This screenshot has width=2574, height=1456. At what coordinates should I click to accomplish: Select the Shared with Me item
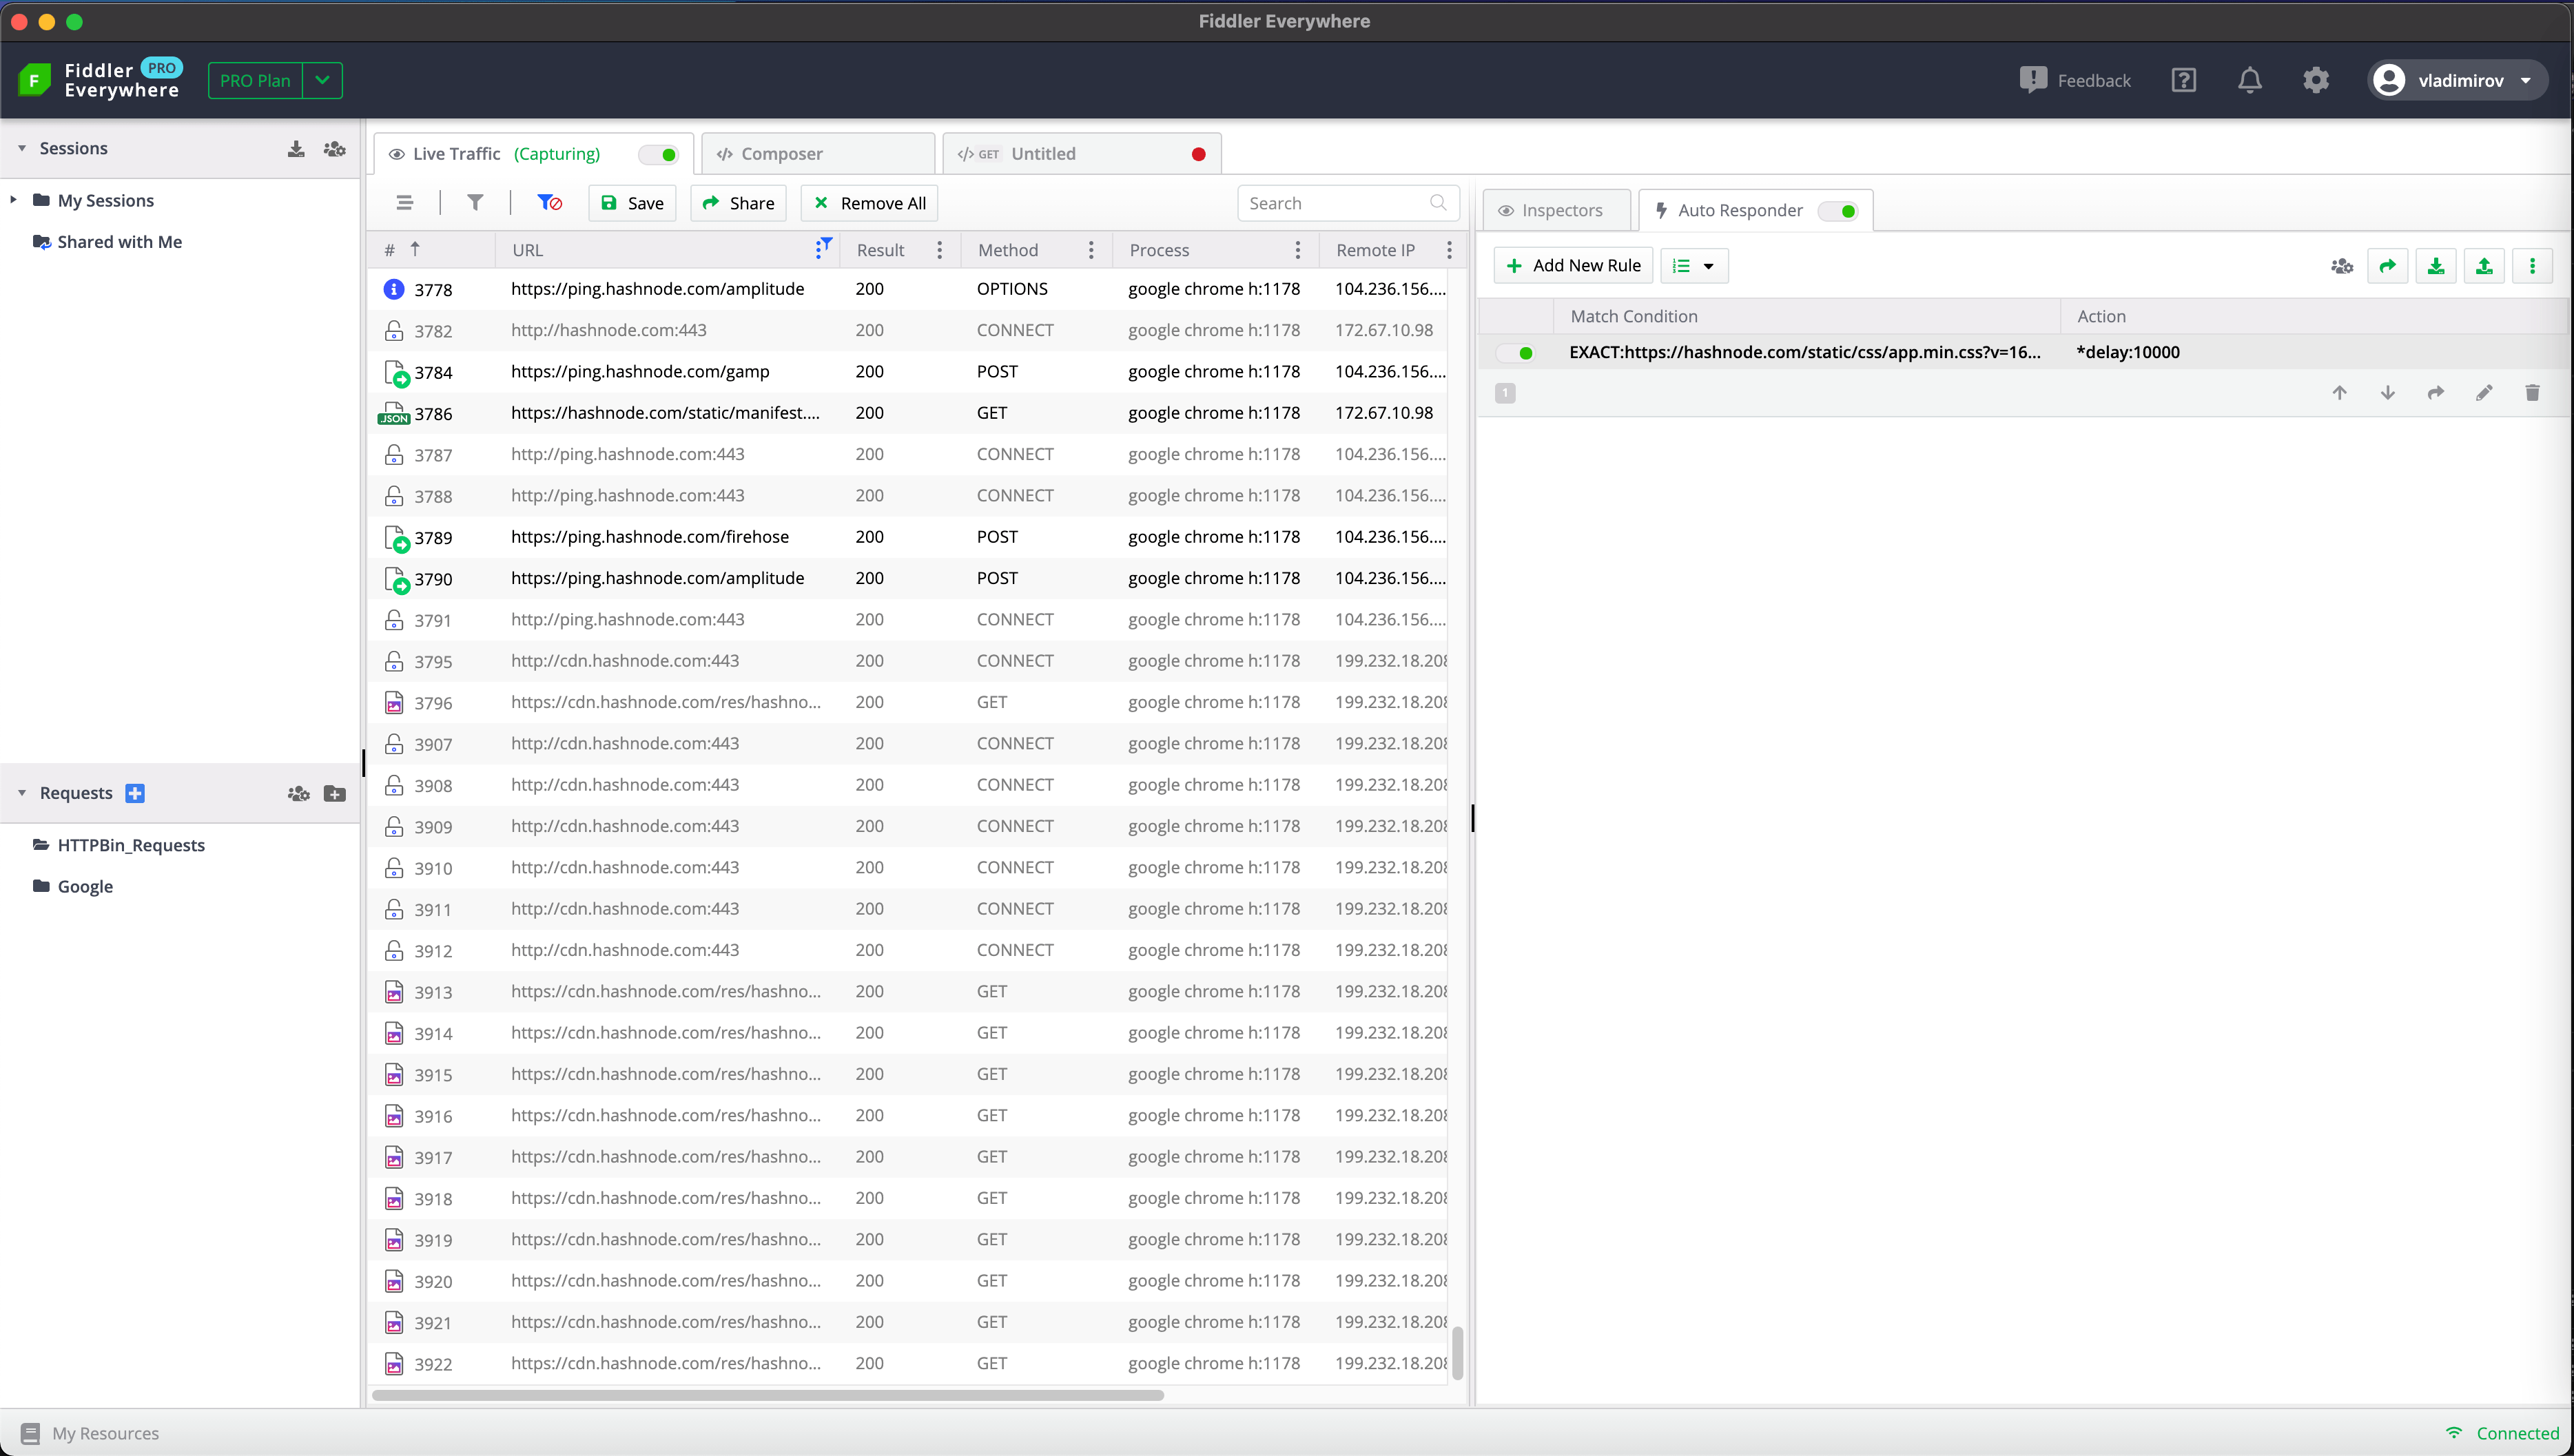119,242
